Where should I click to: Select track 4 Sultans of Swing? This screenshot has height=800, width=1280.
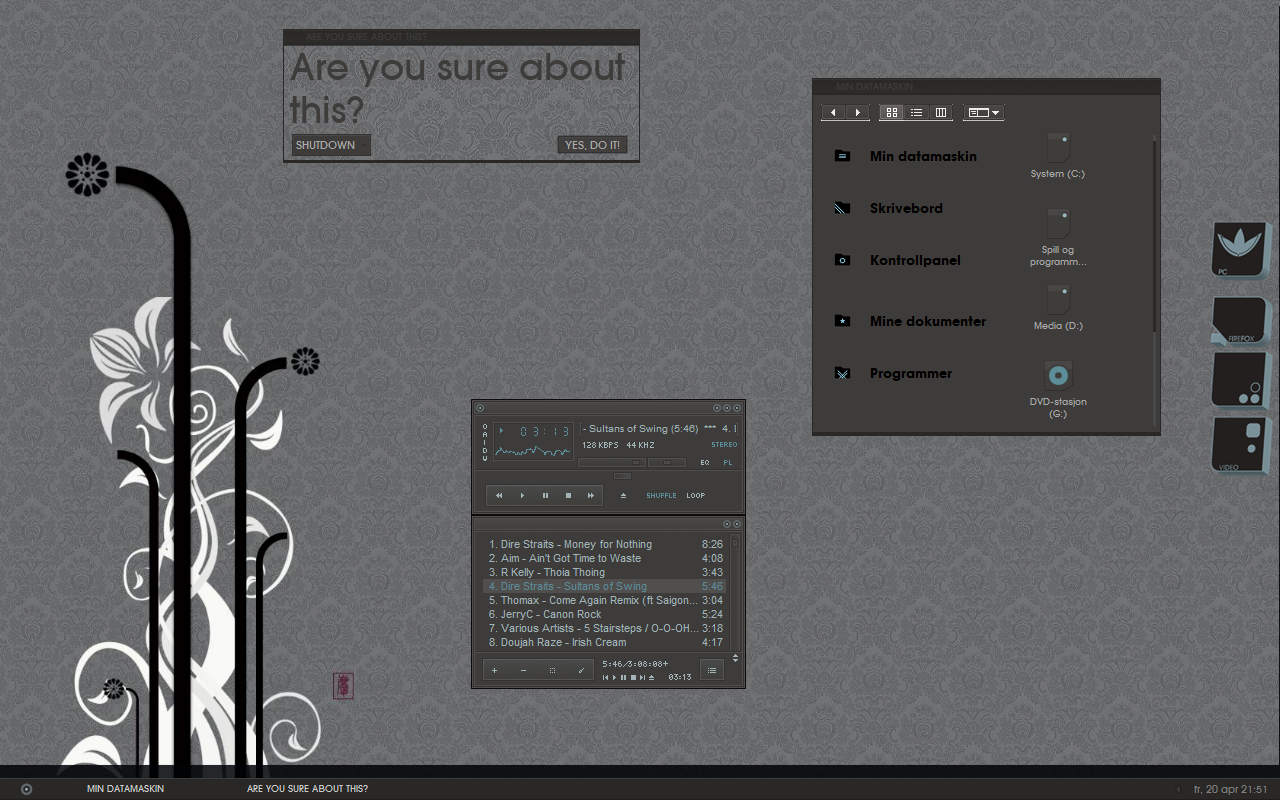606,586
